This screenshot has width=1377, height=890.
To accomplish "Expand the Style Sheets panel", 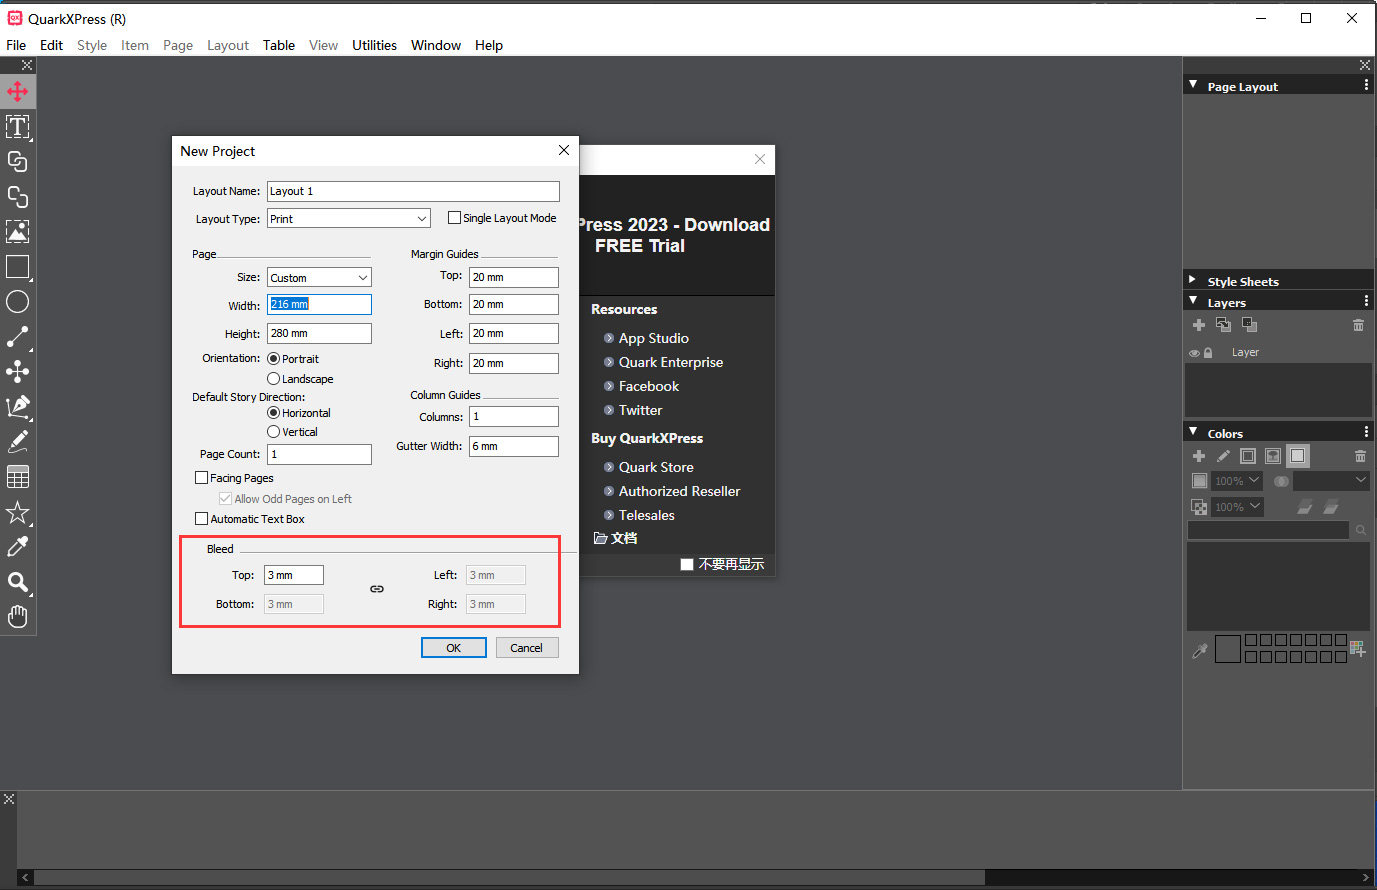I will (x=1193, y=280).
